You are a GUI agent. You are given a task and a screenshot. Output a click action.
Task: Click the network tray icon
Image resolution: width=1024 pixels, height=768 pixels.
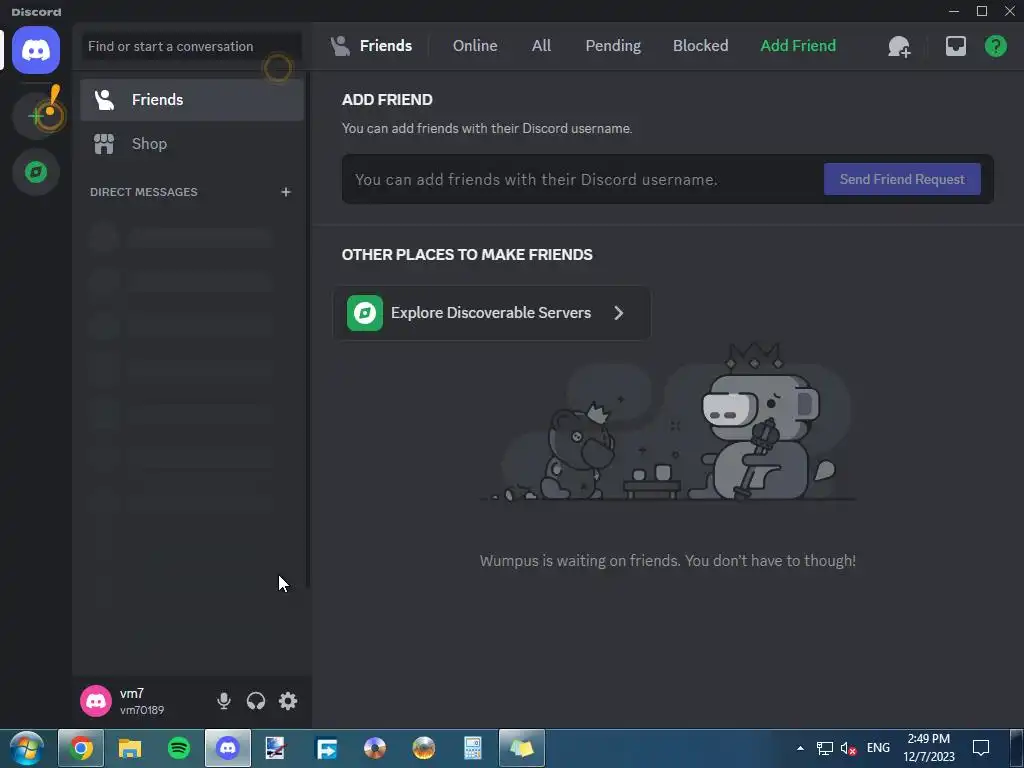[825, 748]
